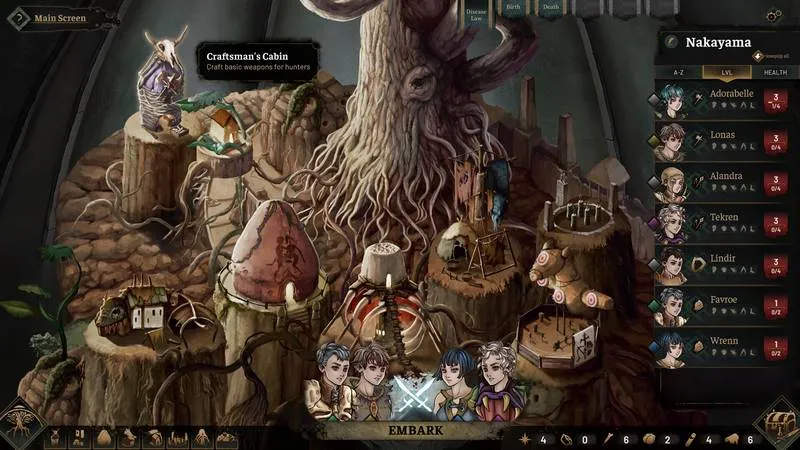
Task: Click Wrenn's red level badge
Action: pyautogui.click(x=775, y=347)
